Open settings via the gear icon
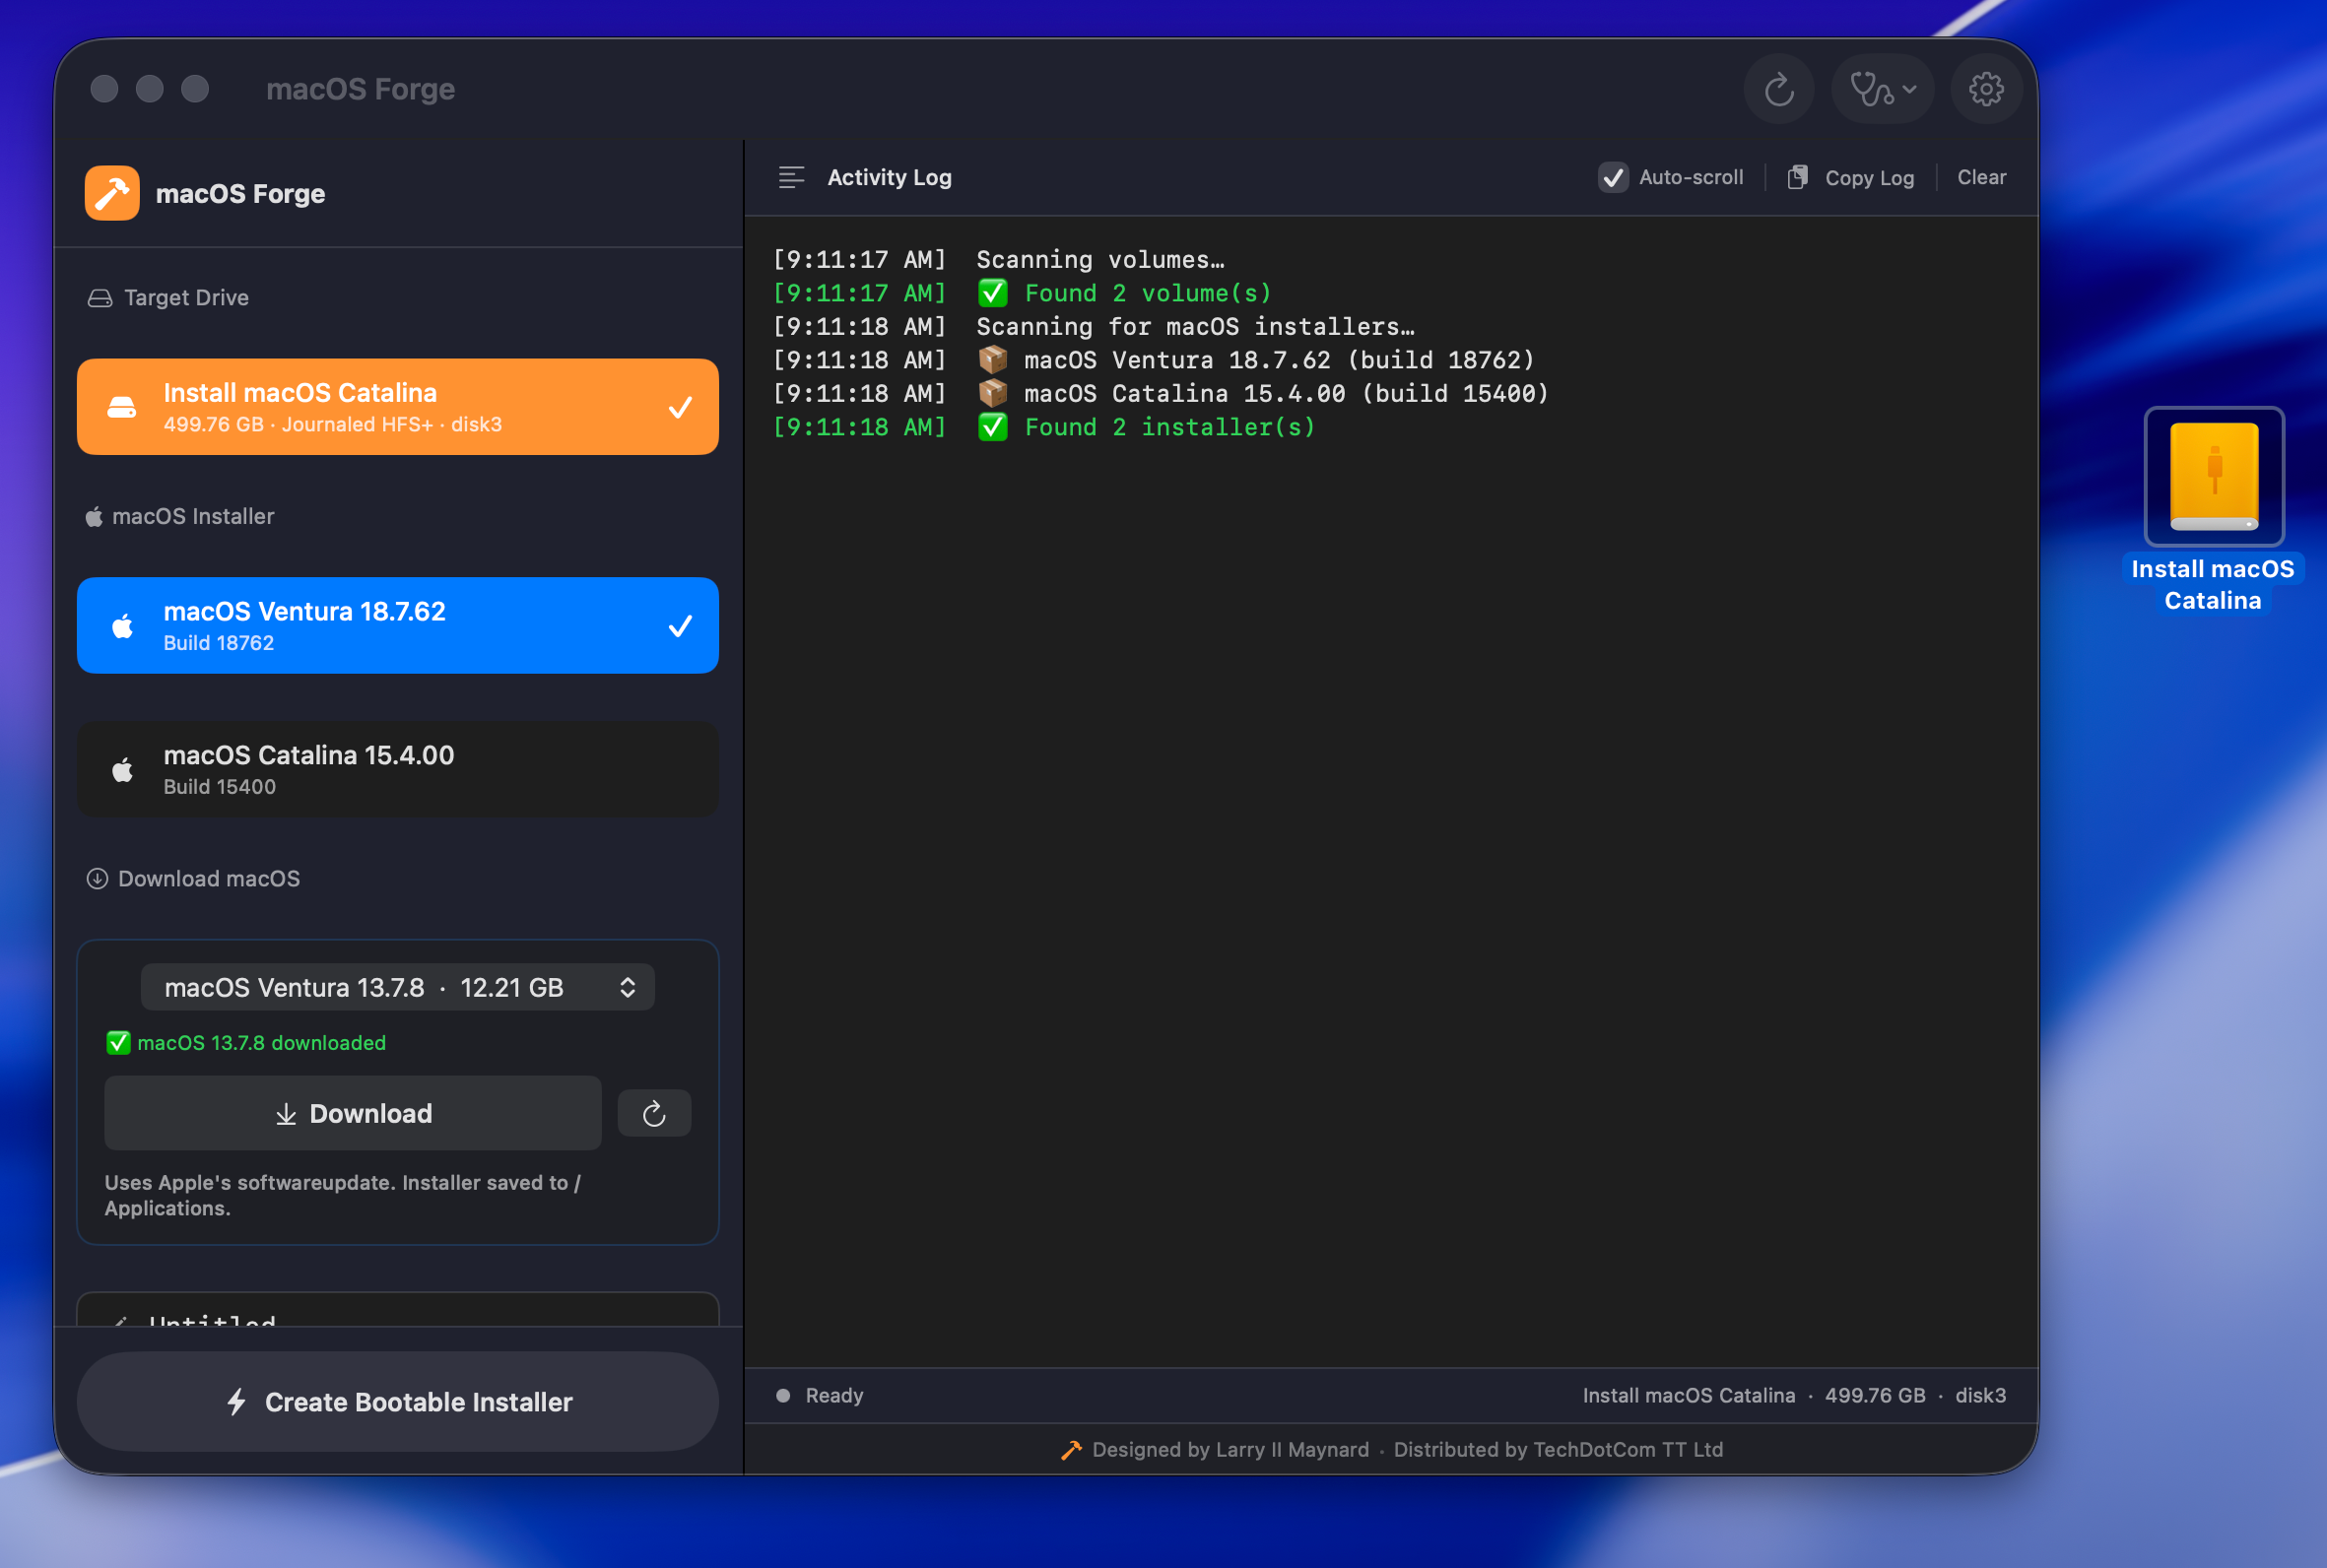This screenshot has width=2327, height=1568. tap(1985, 90)
